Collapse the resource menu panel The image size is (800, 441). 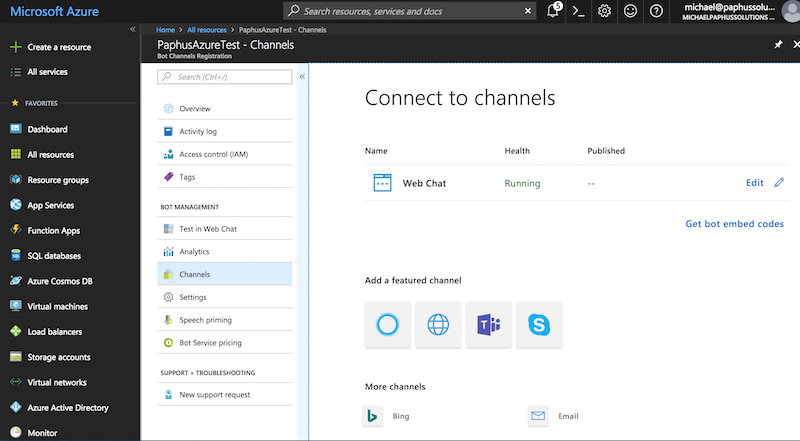(x=302, y=77)
